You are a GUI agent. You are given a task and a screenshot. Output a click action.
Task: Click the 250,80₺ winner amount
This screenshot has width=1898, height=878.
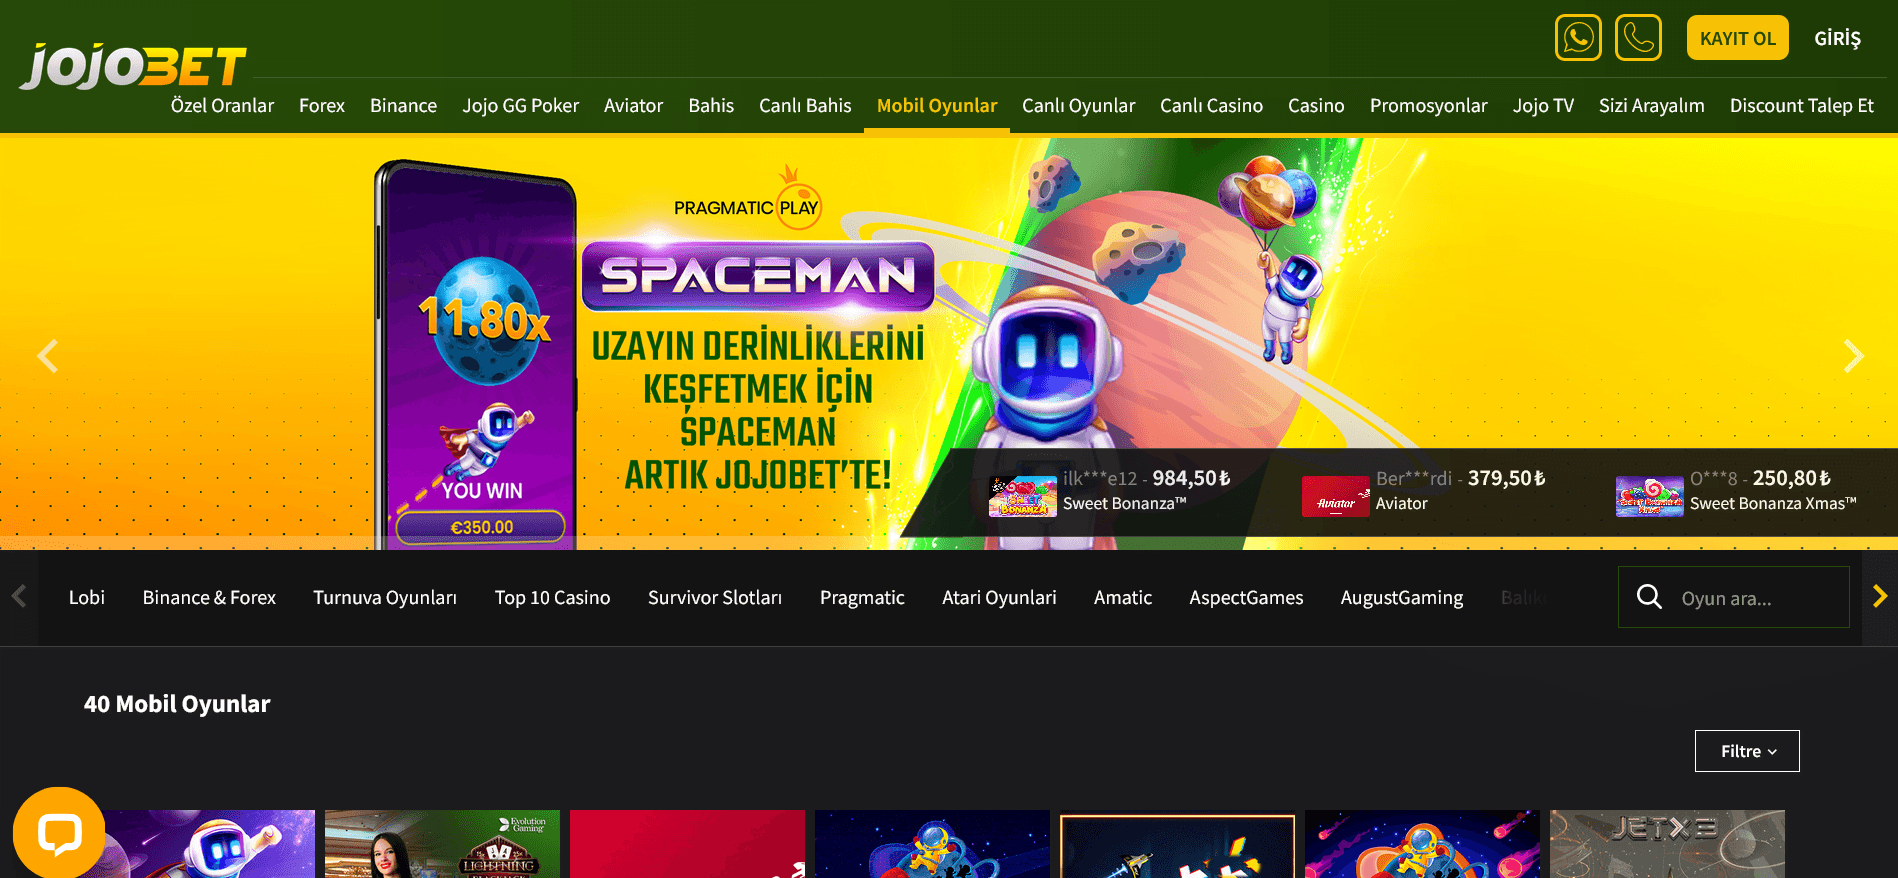tap(1792, 478)
